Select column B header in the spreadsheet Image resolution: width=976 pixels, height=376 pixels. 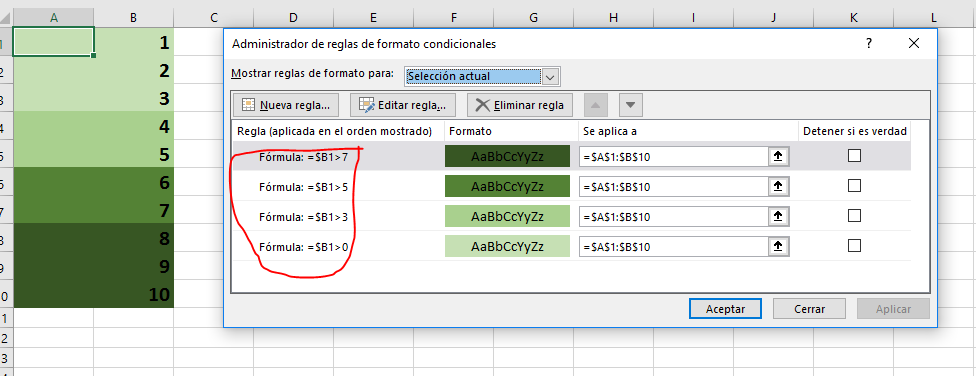pos(134,18)
